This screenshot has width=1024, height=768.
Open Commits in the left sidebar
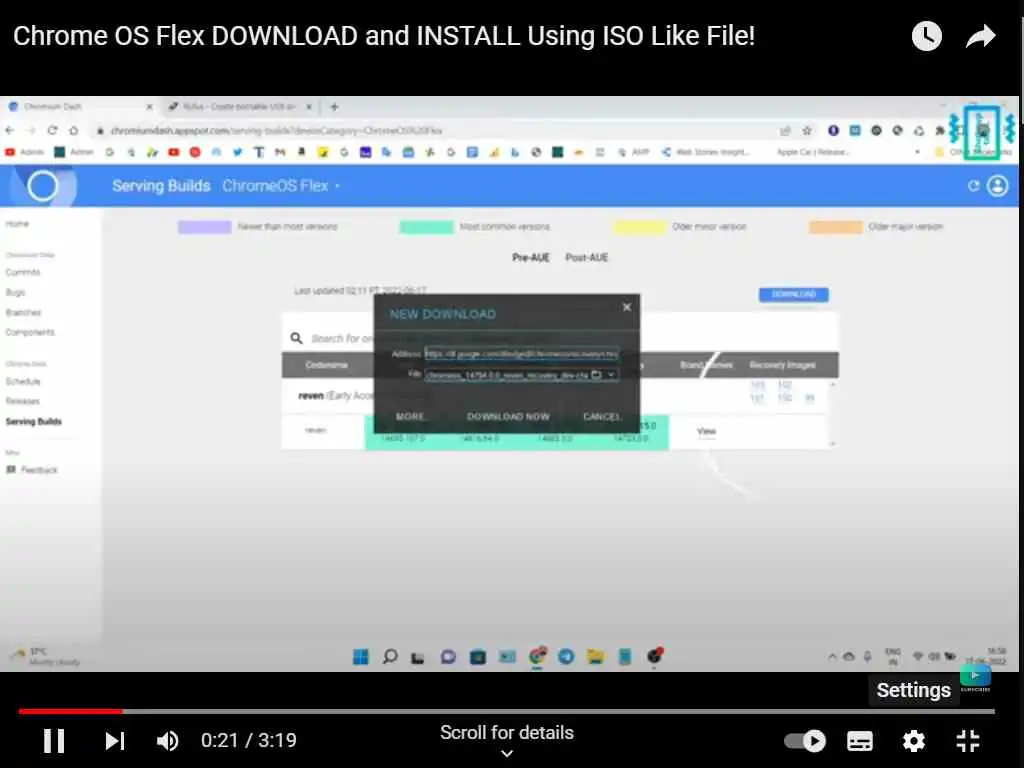23,272
